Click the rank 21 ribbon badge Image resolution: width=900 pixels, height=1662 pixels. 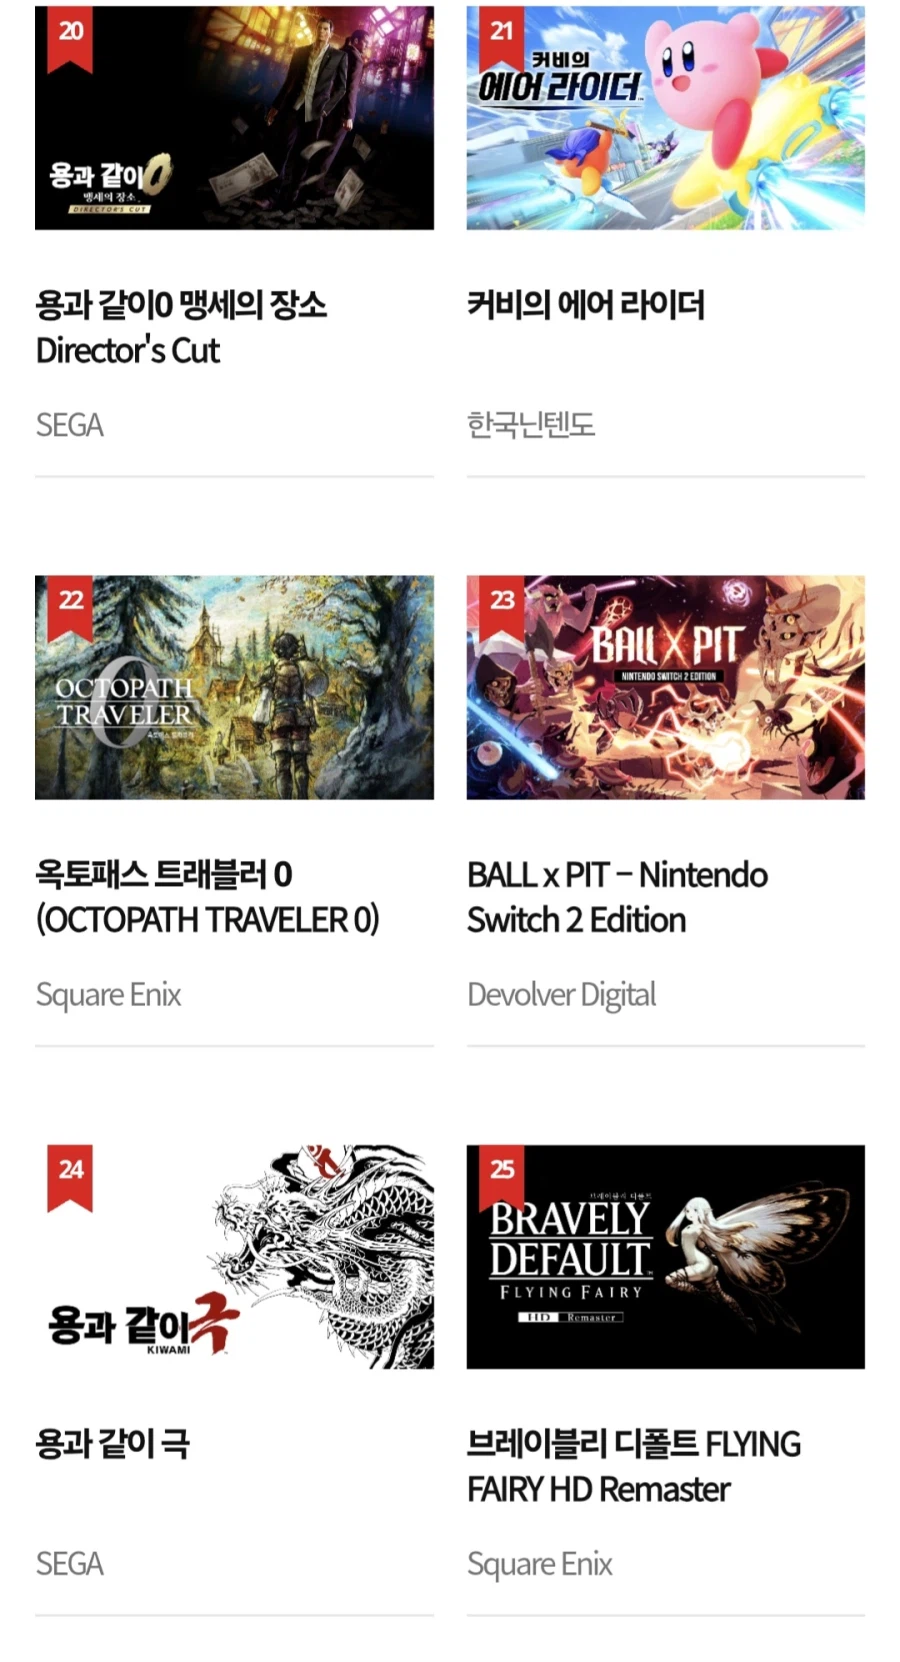[x=502, y=38]
